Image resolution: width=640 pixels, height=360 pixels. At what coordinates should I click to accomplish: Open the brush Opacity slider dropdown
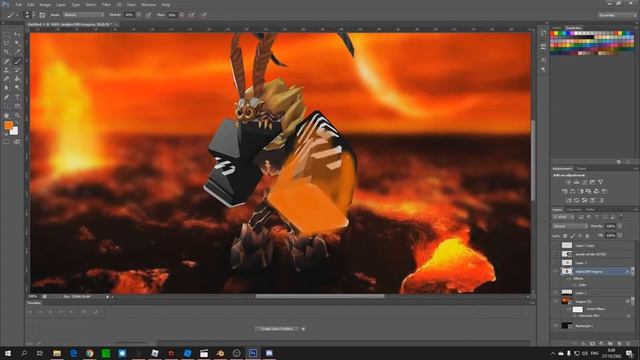click(x=139, y=15)
